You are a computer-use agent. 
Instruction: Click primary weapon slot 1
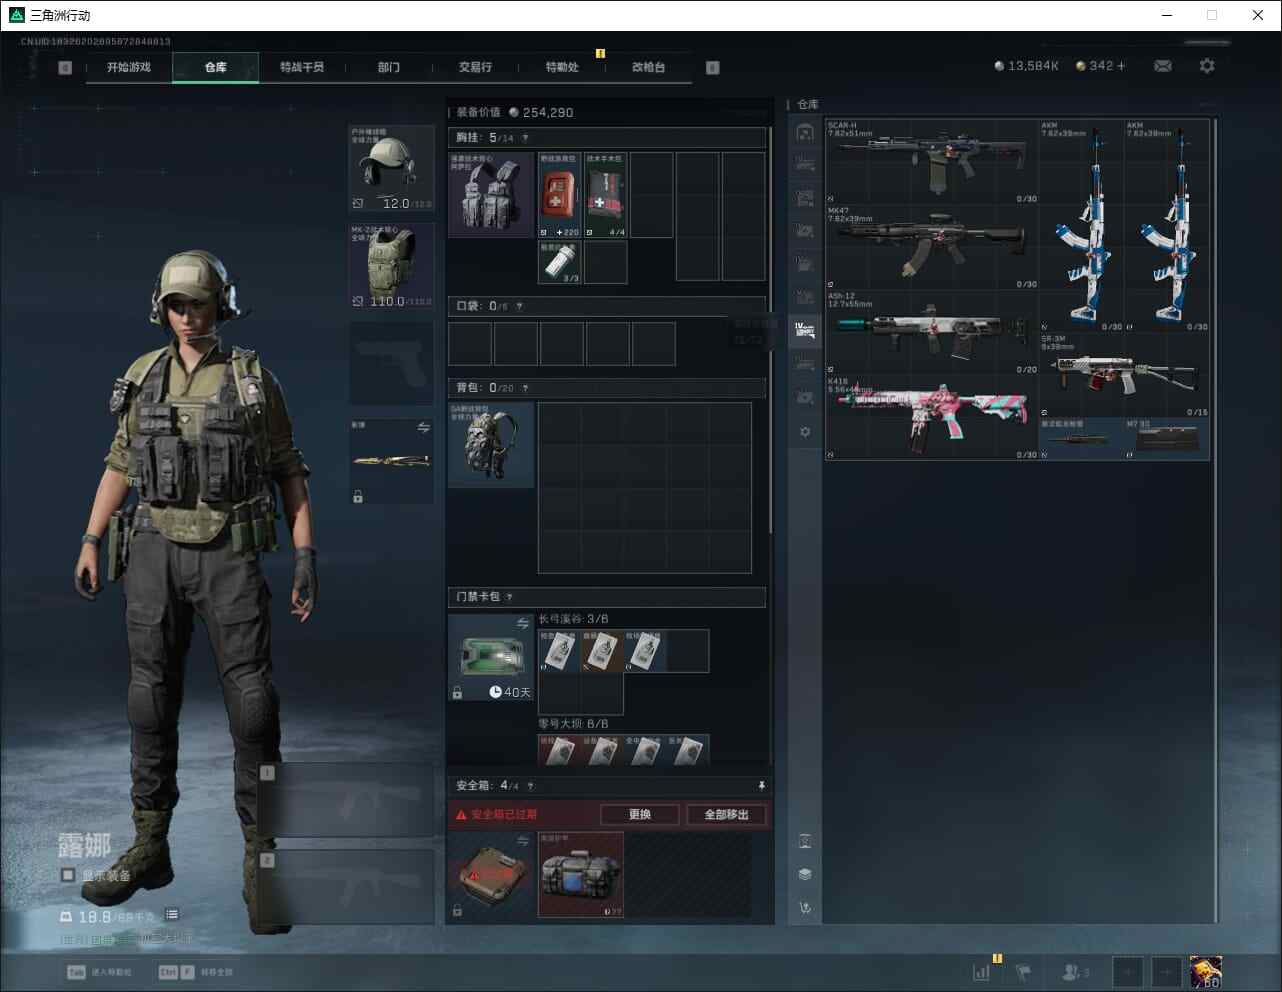(x=346, y=801)
